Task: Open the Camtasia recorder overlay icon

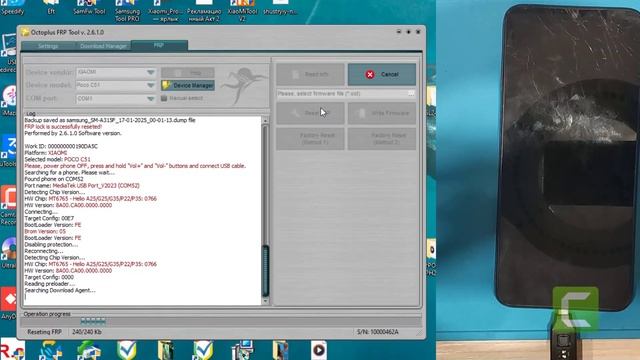Action: [576, 310]
